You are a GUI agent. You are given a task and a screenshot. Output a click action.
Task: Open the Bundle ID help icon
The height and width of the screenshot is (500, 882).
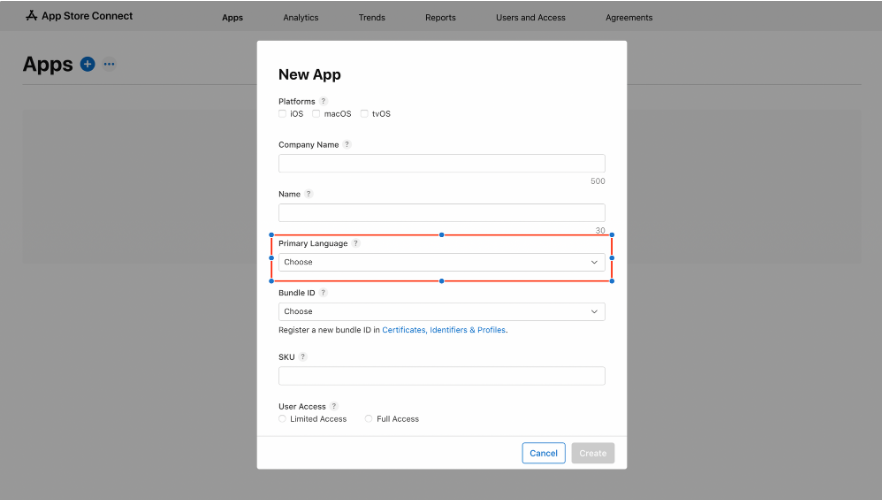click(323, 292)
